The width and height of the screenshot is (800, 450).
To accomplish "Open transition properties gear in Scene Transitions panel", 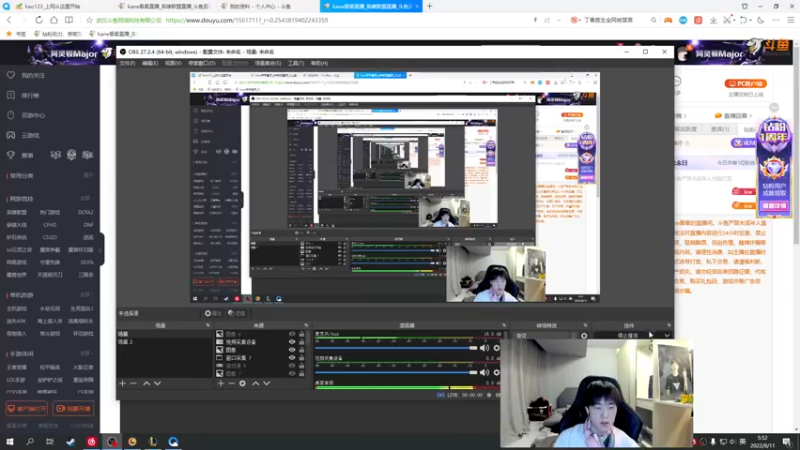I will [584, 336].
